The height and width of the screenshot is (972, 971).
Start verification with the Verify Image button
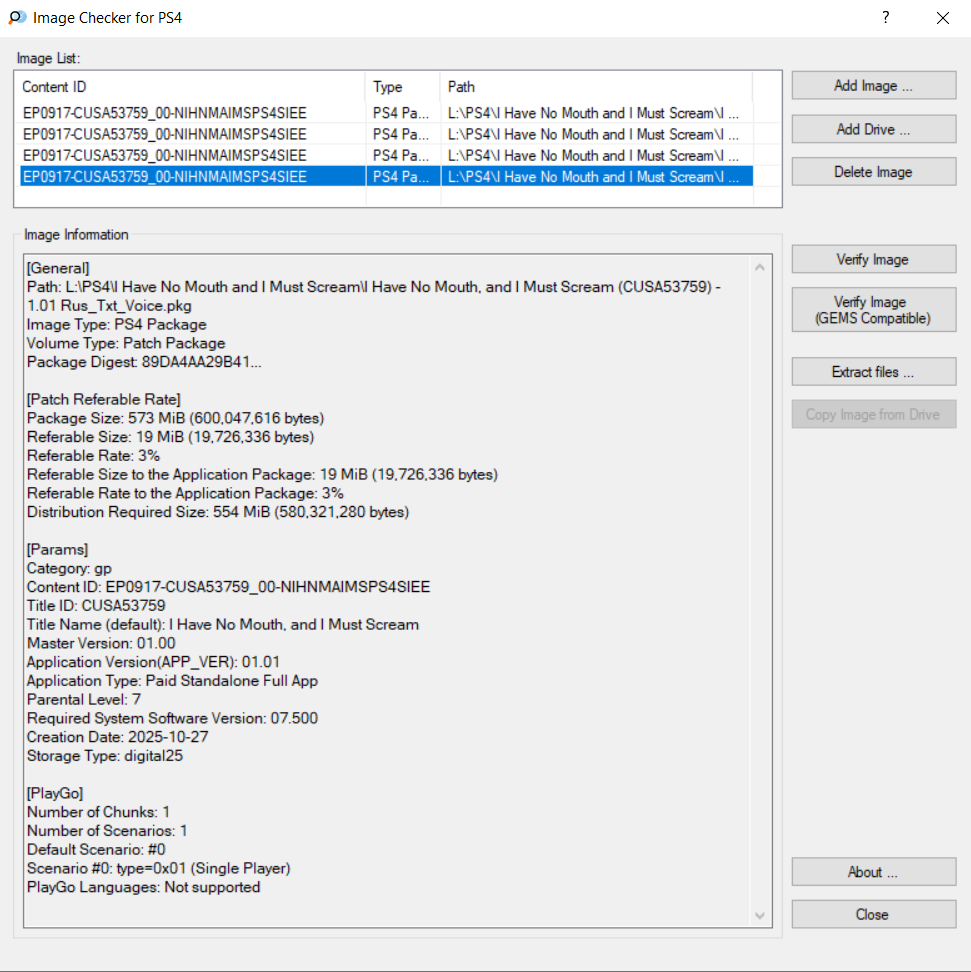click(x=873, y=260)
